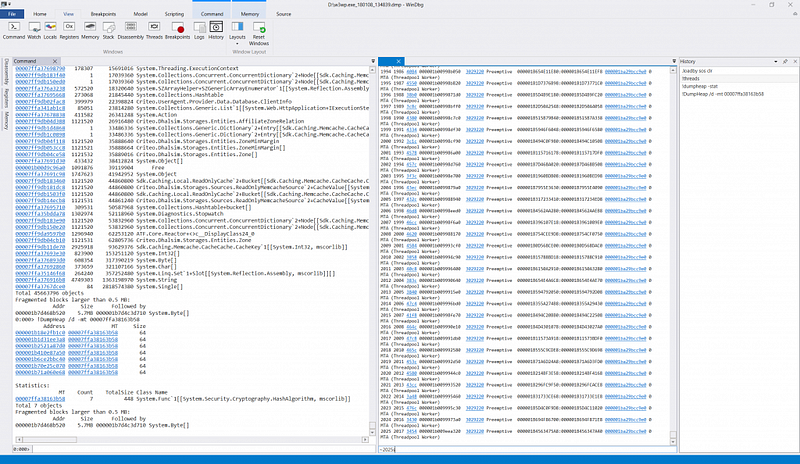Open the Disassembly window from the ribbon
This screenshot has height=464, width=800.
tap(131, 30)
